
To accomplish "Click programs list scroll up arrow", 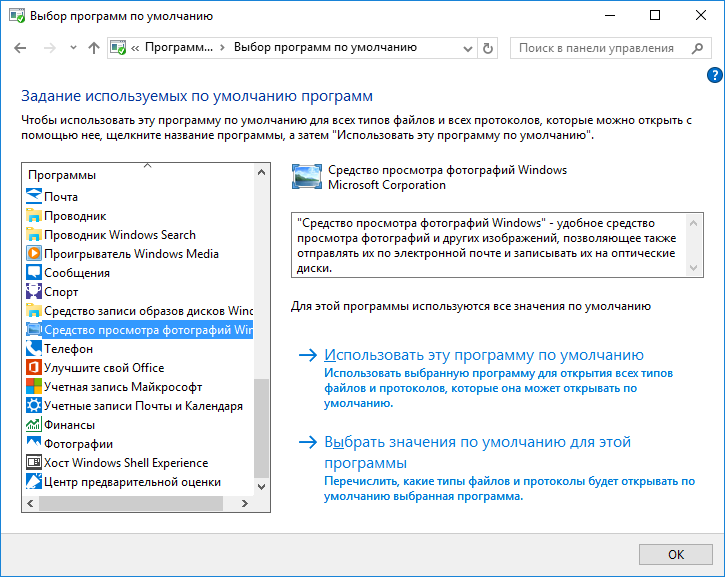I will pyautogui.click(x=261, y=172).
